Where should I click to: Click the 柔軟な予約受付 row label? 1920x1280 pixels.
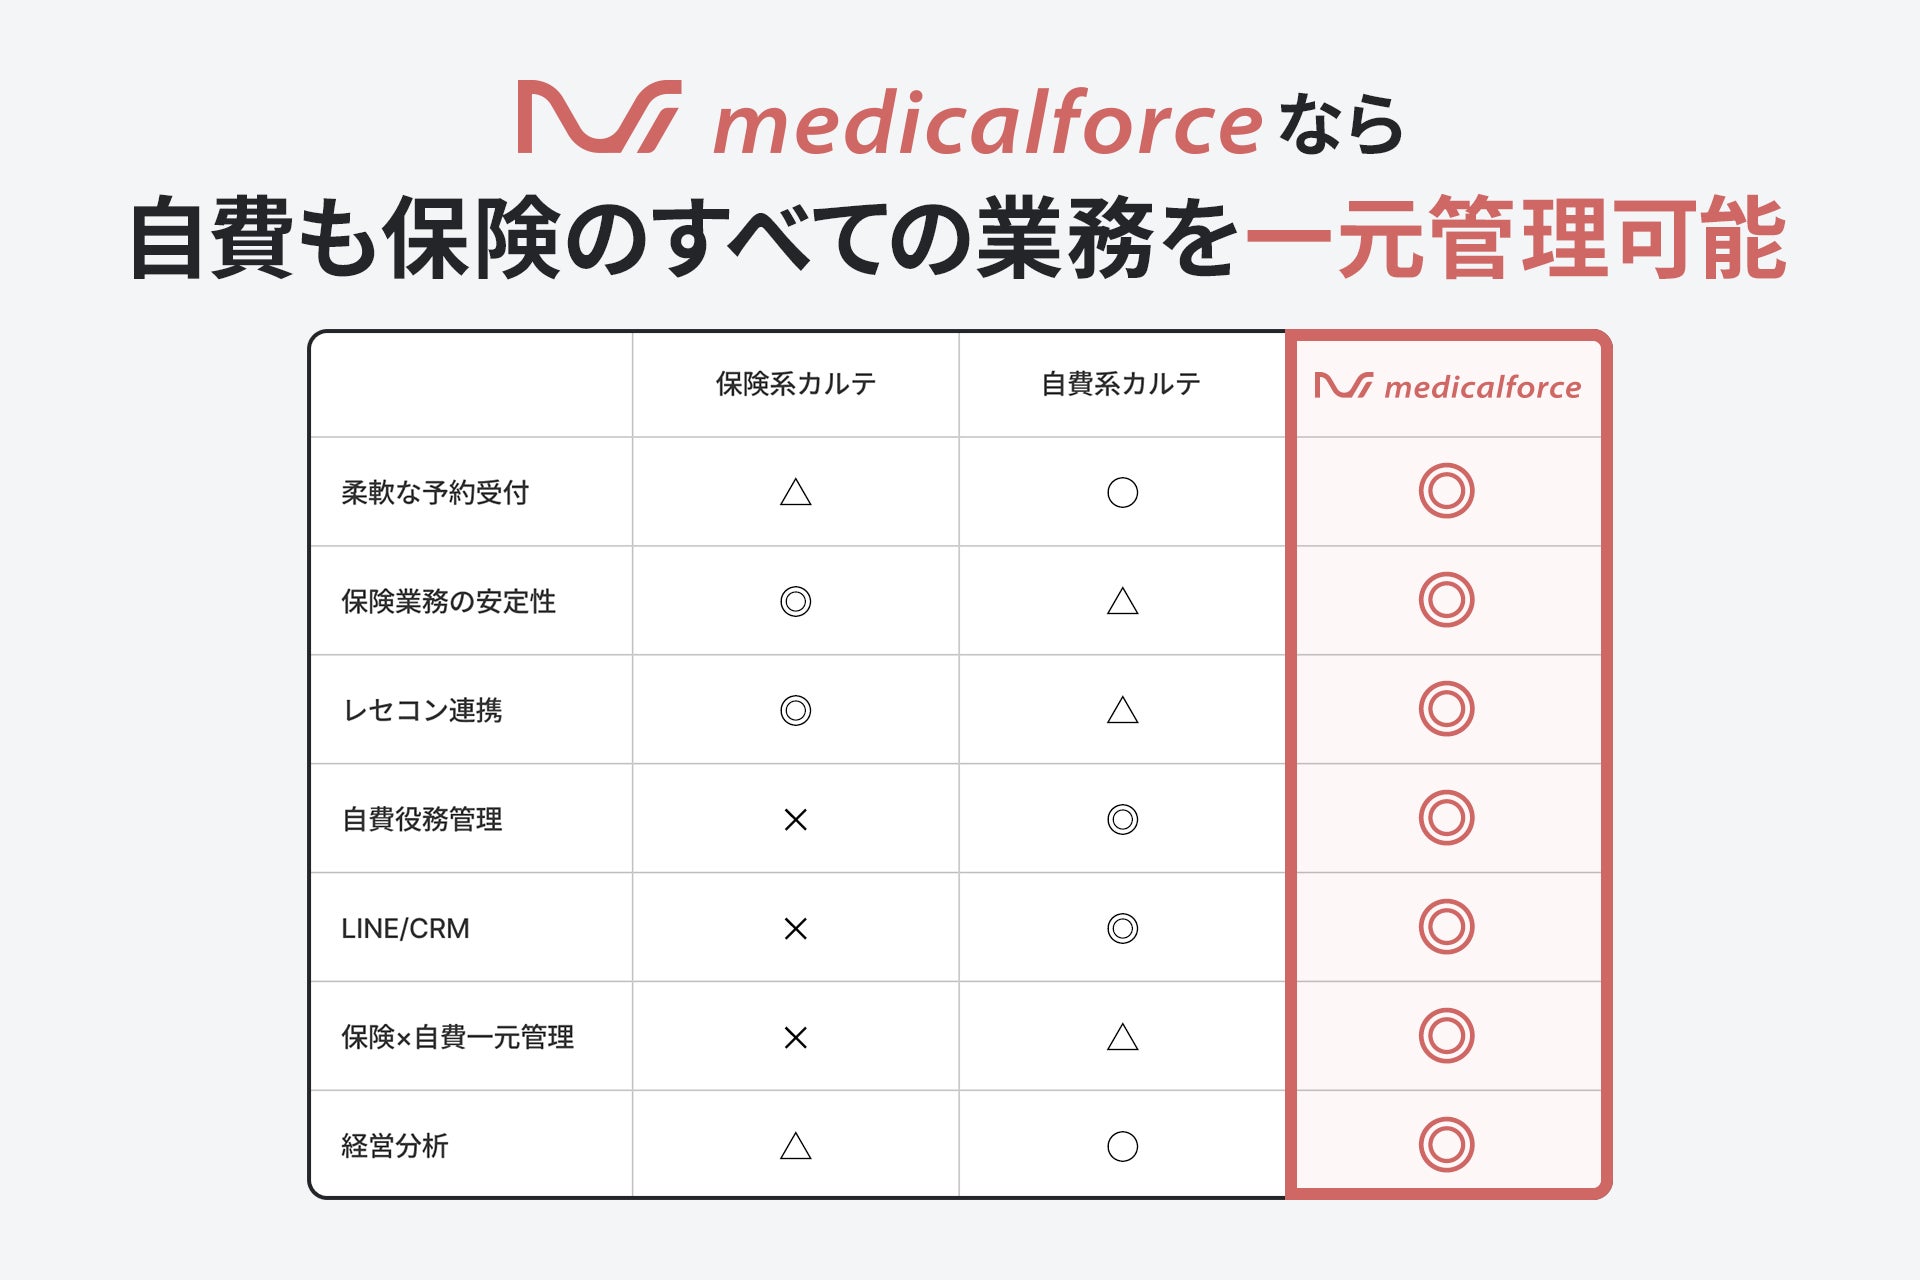click(435, 493)
